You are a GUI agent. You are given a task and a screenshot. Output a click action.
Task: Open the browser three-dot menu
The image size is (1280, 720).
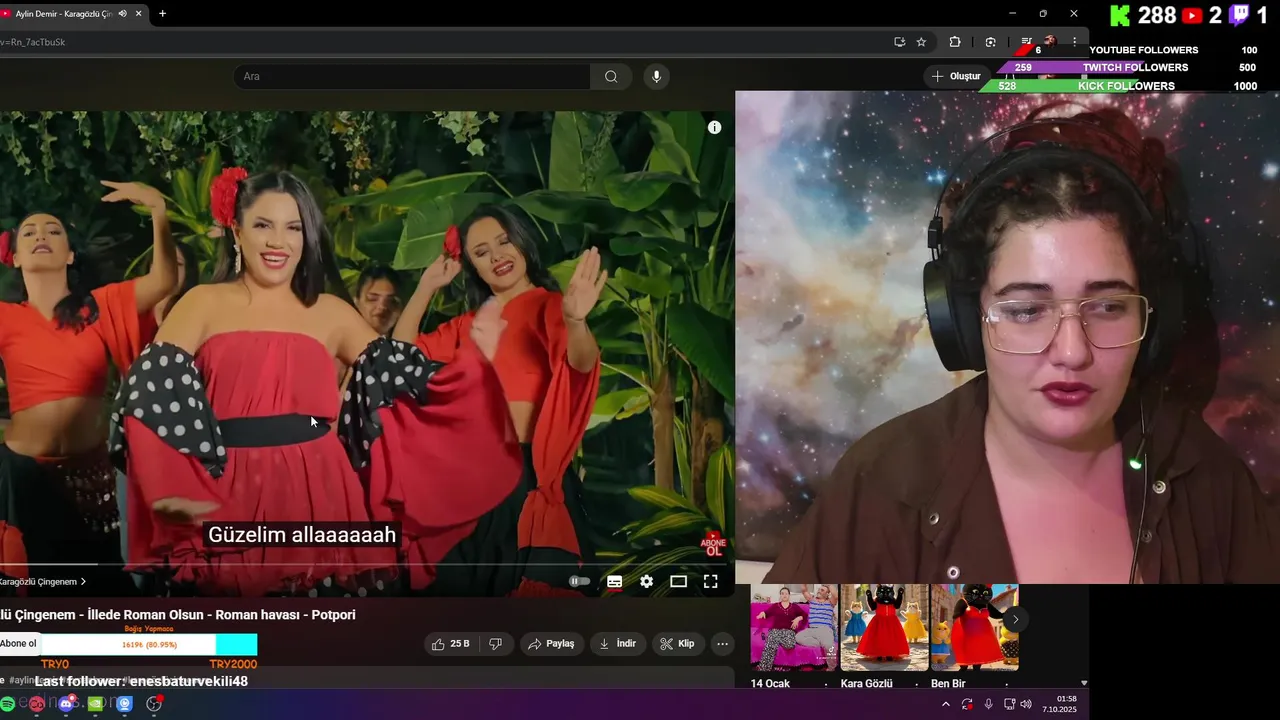(1075, 42)
